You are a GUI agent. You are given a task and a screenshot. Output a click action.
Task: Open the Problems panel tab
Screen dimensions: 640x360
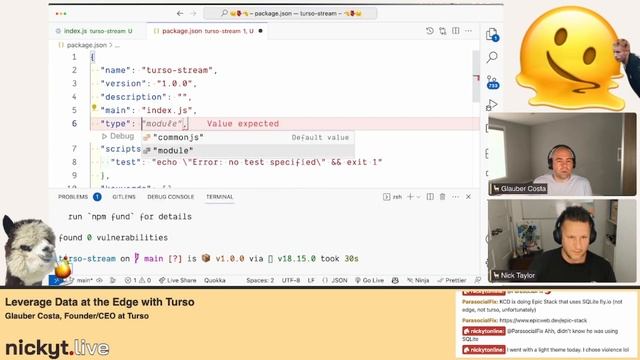73,197
